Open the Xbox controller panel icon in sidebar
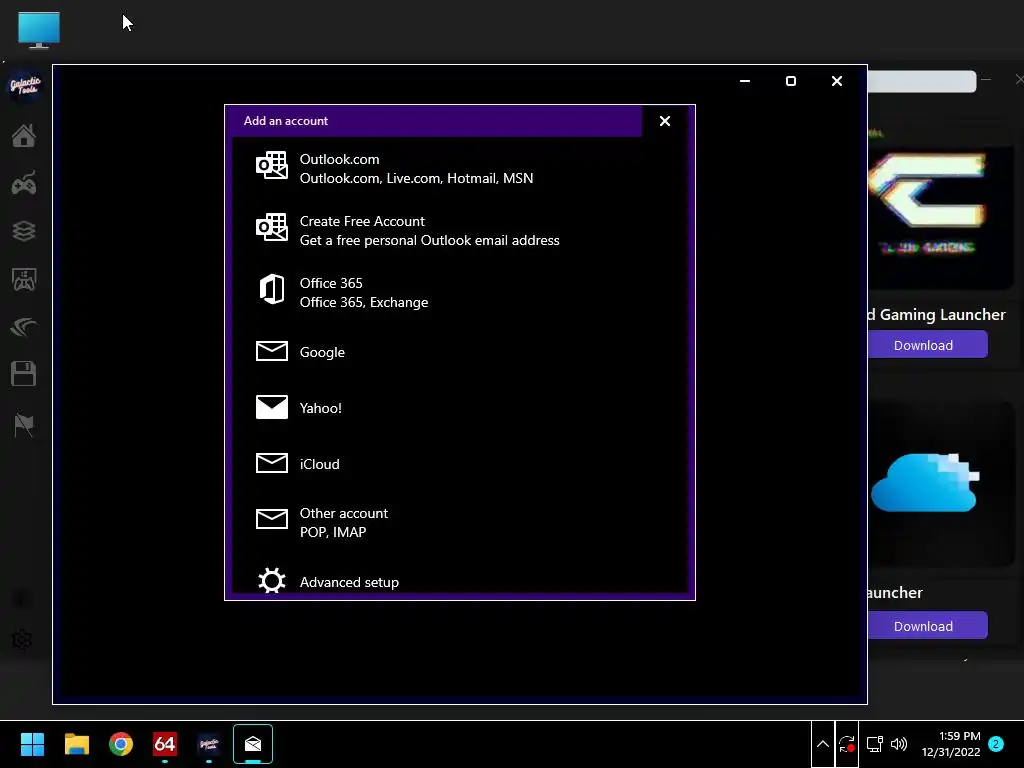 (24, 280)
